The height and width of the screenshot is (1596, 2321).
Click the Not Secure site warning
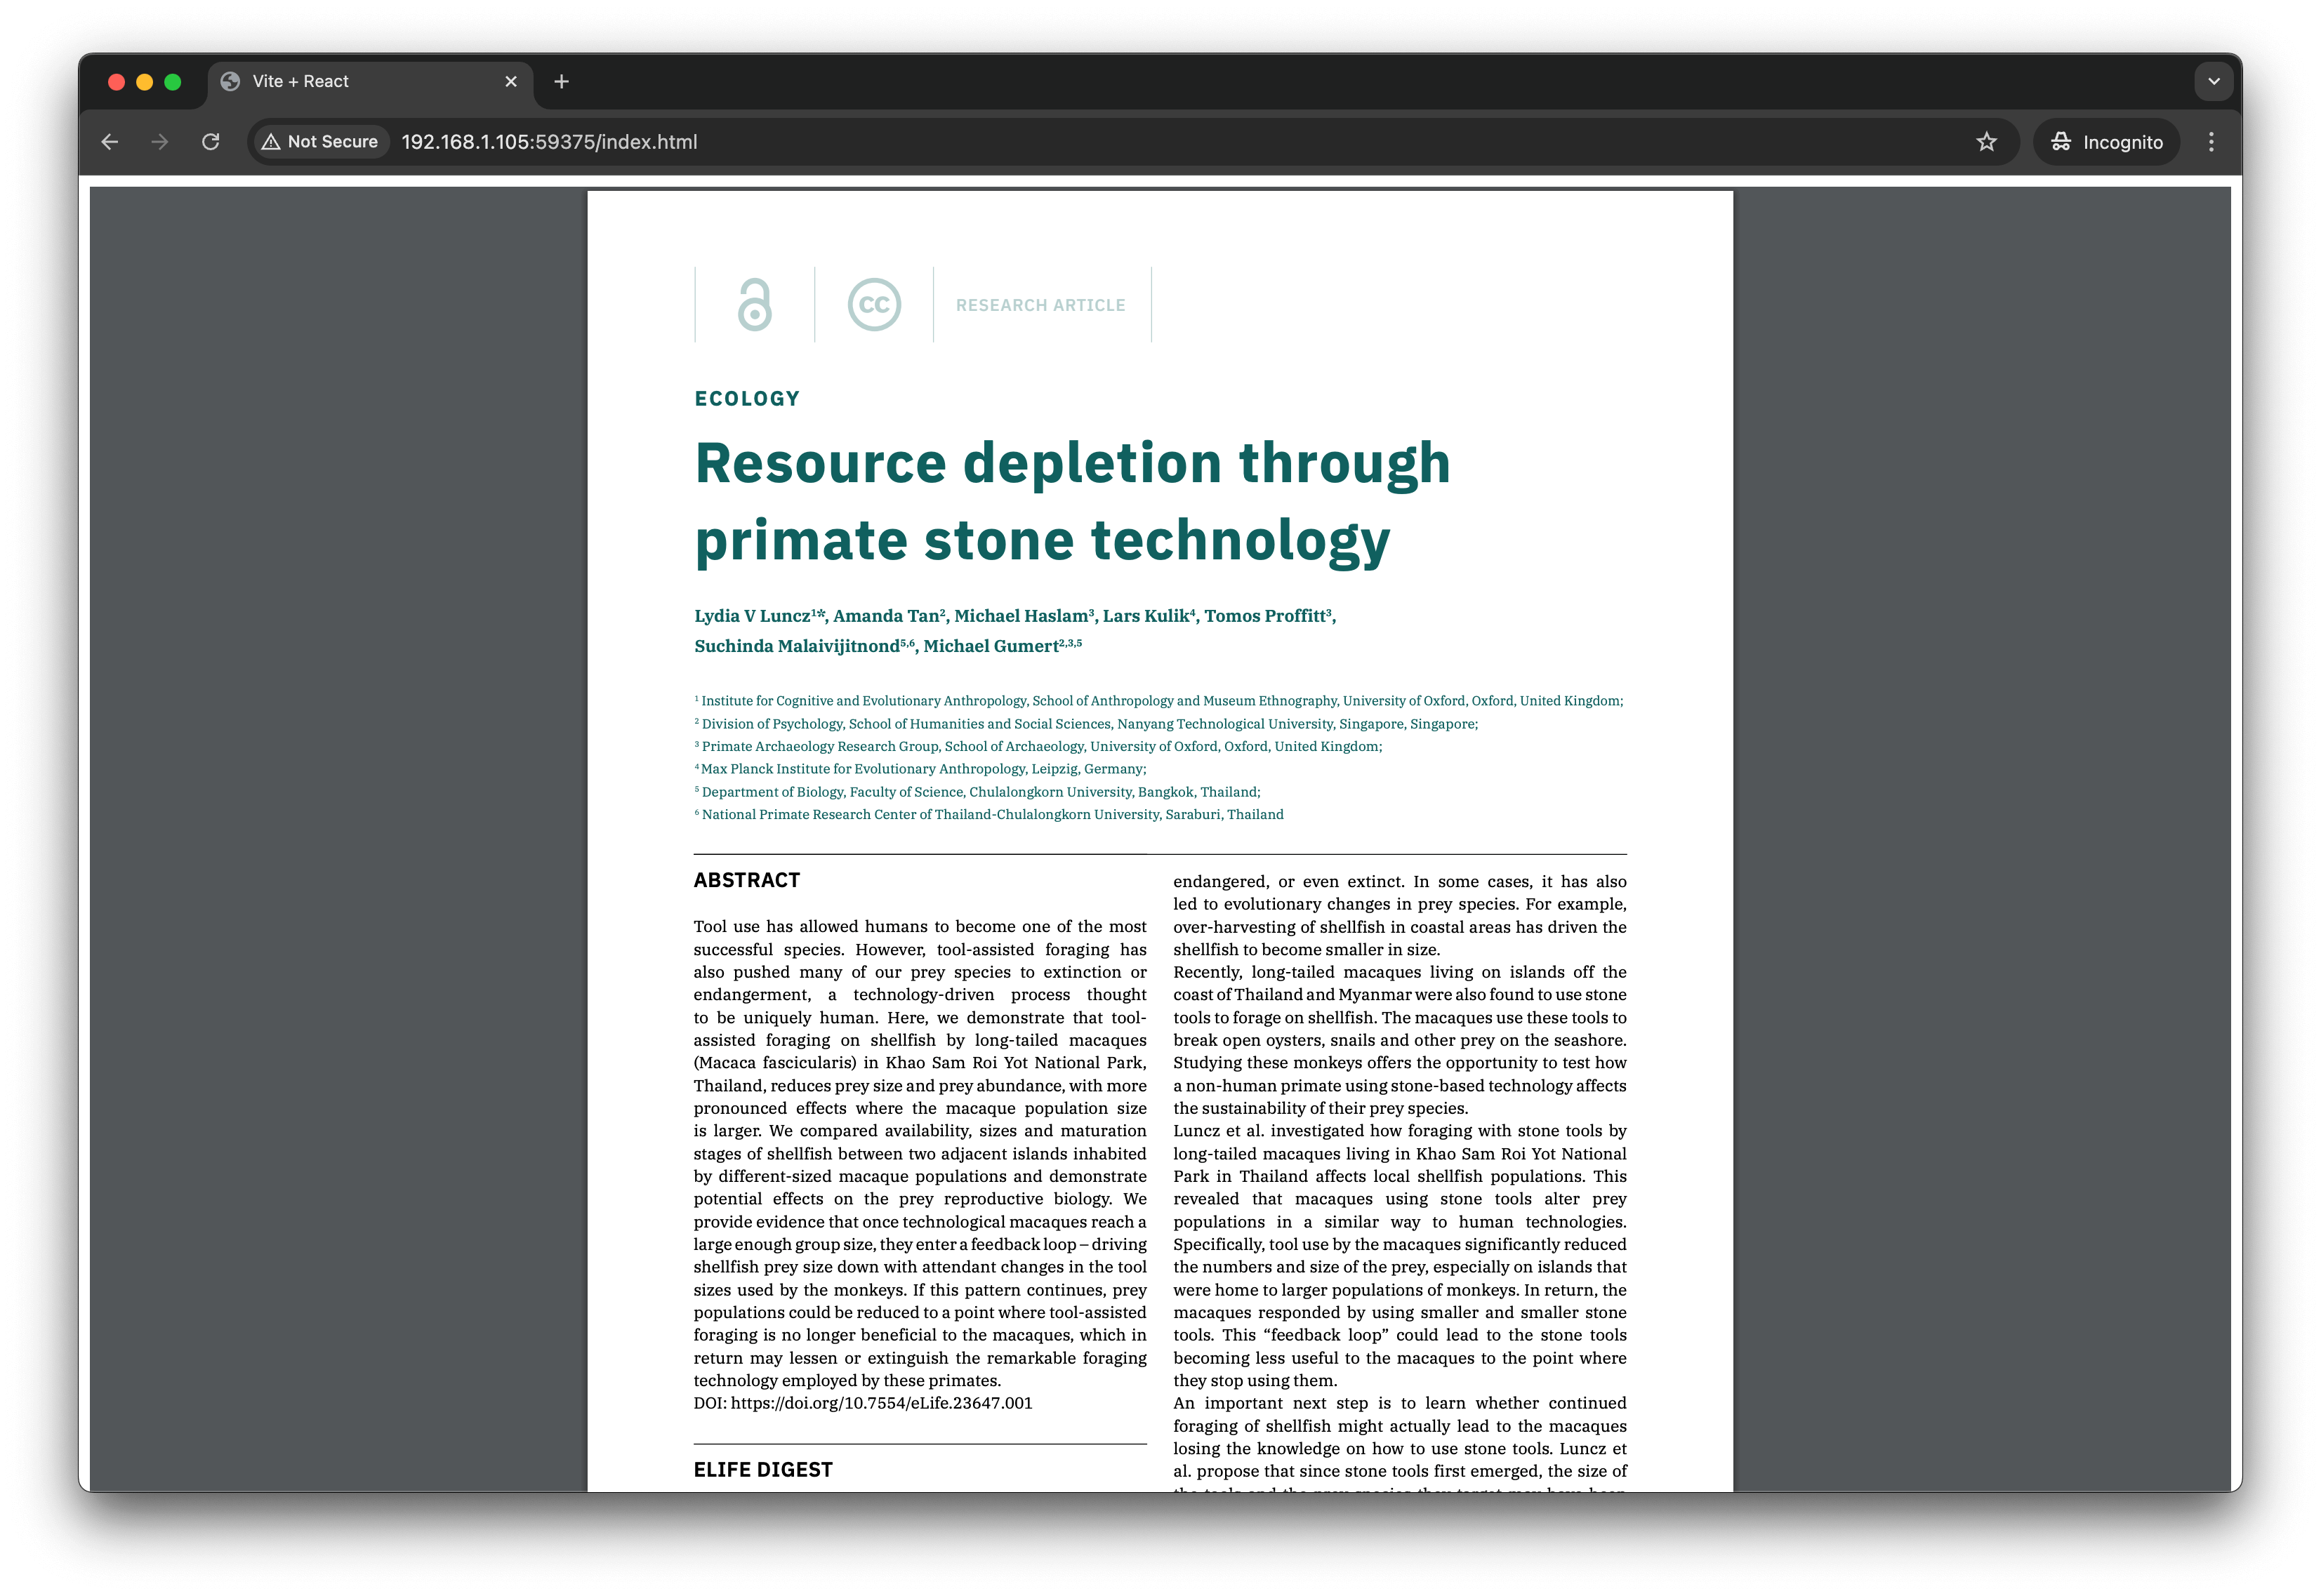[x=320, y=142]
